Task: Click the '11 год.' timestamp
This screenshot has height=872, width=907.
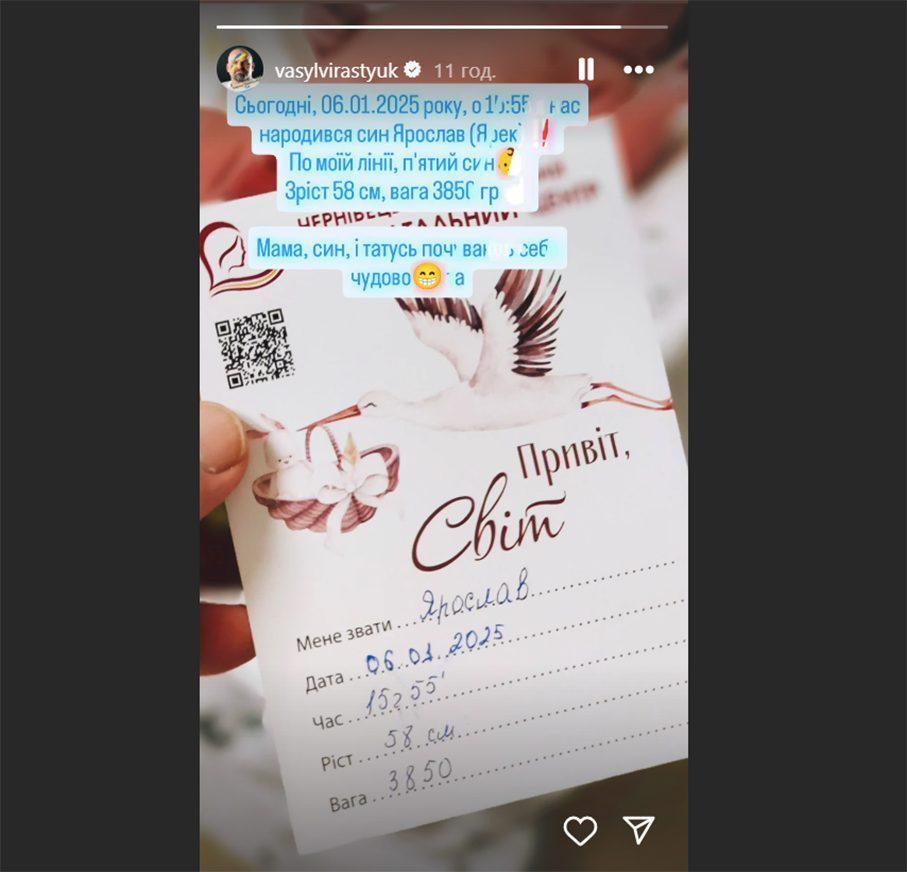Action: tap(464, 71)
